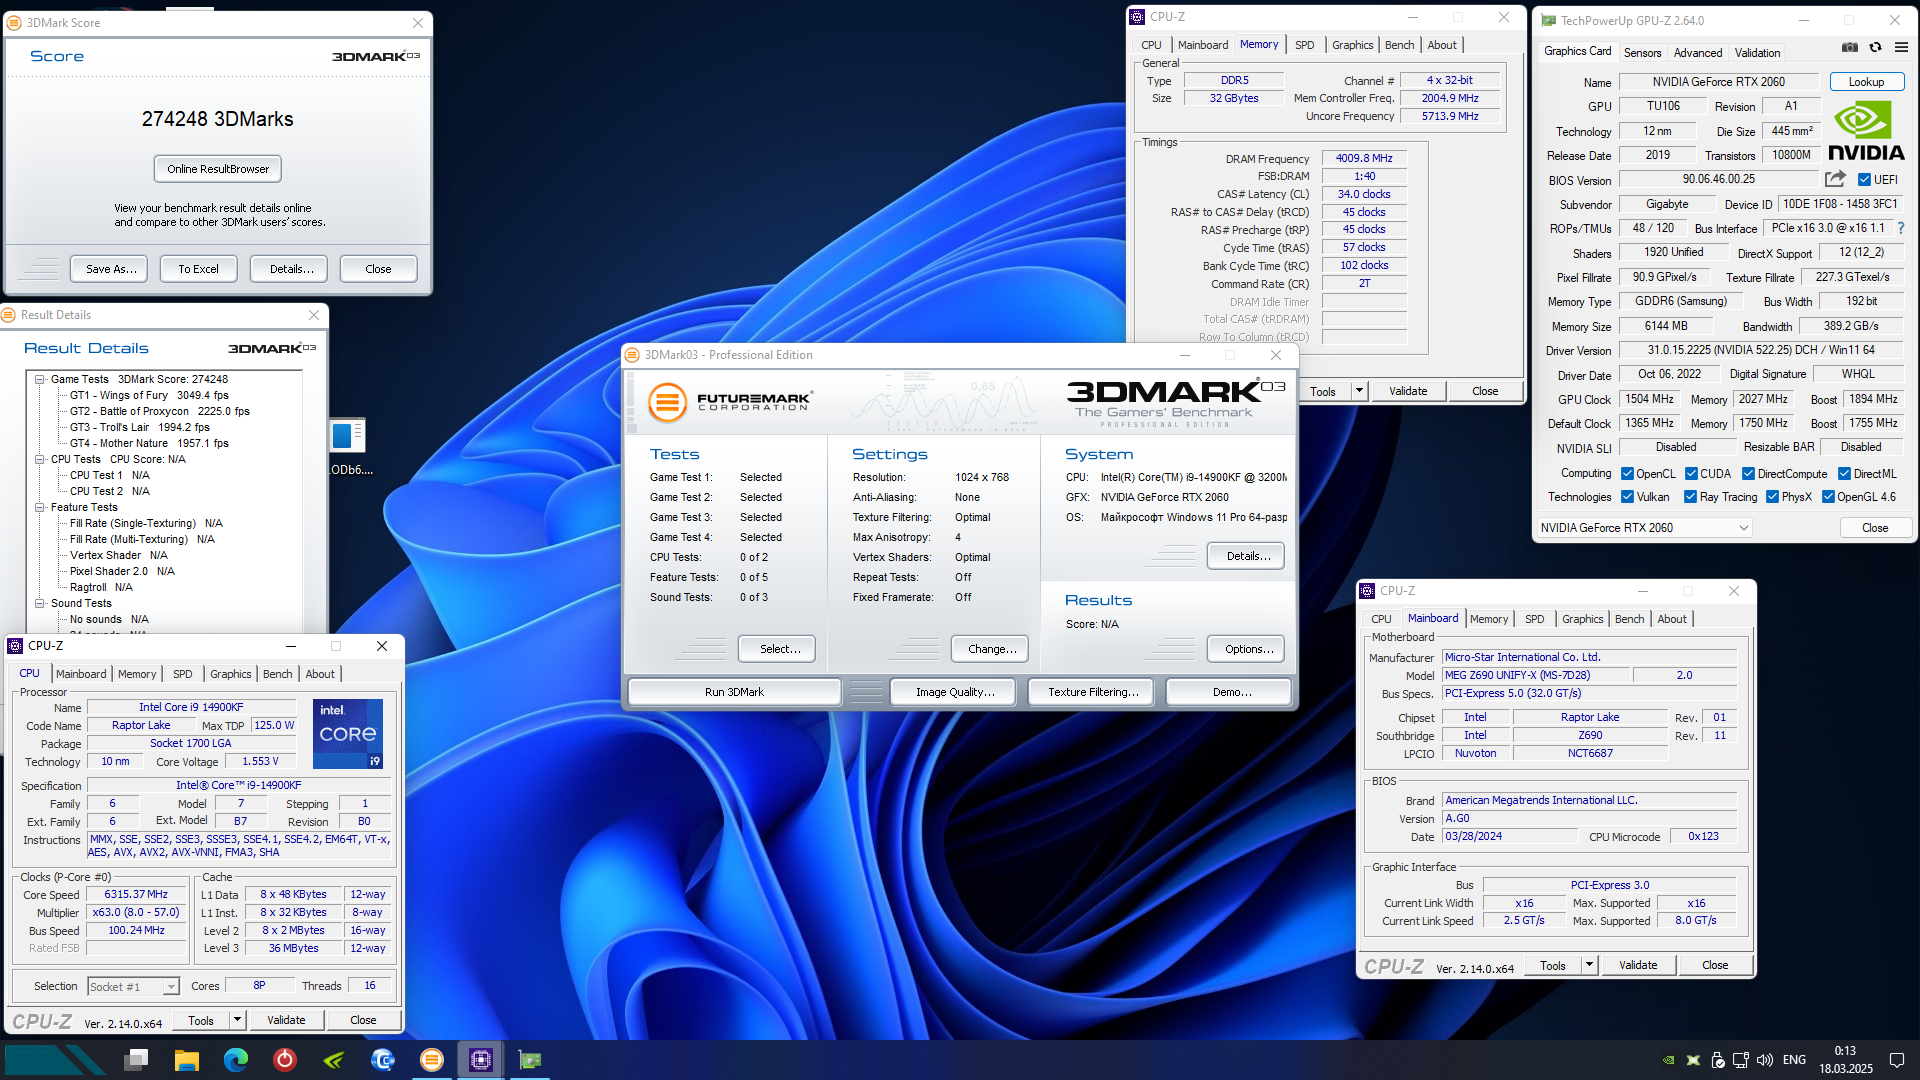
Task: Toggle the OpenCL checkbox
Action: (x=1627, y=474)
